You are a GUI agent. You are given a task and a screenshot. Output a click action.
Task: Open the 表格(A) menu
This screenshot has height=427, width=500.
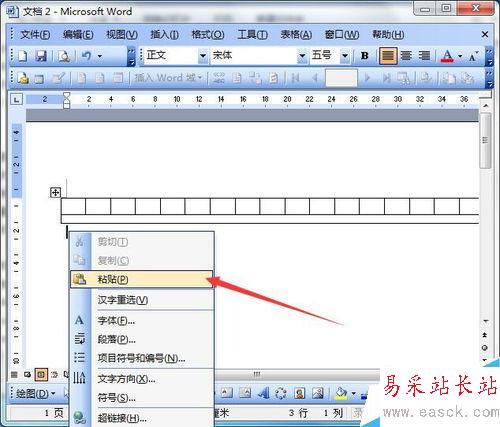click(296, 34)
